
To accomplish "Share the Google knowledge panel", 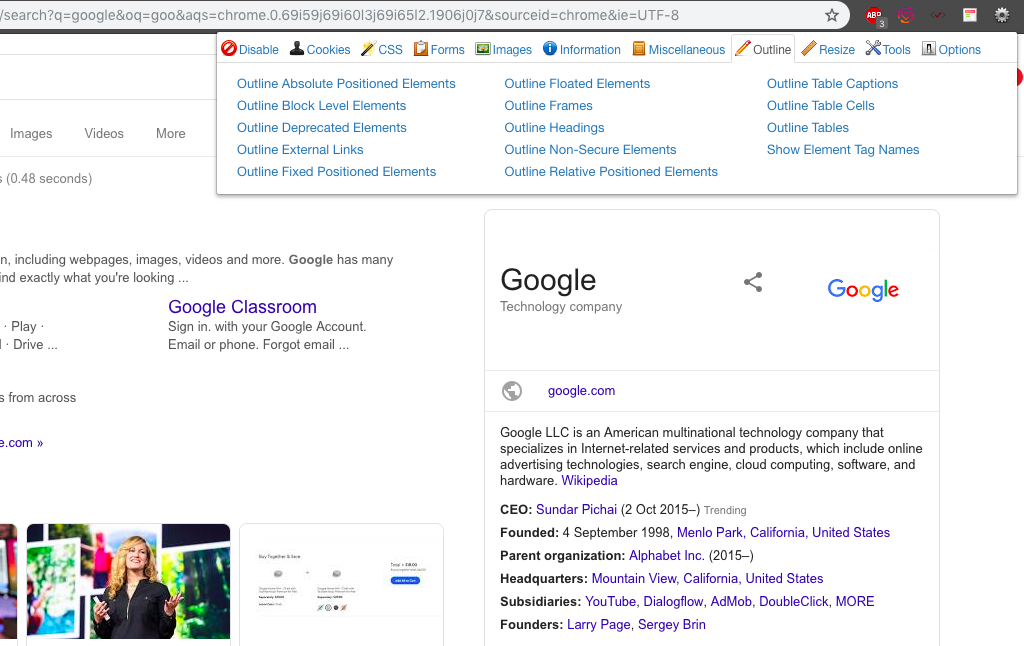I will coord(753,282).
